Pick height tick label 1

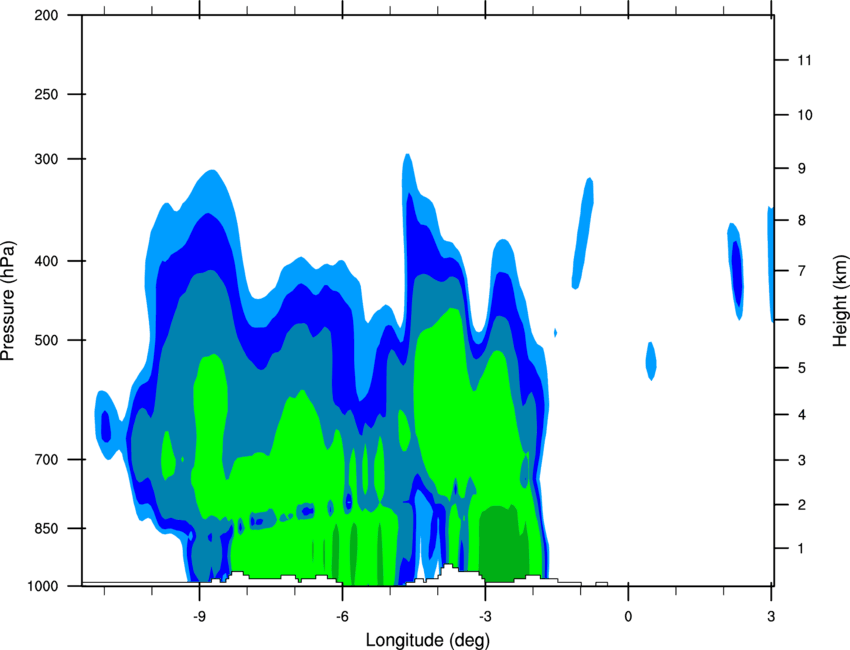pyautogui.click(x=801, y=549)
